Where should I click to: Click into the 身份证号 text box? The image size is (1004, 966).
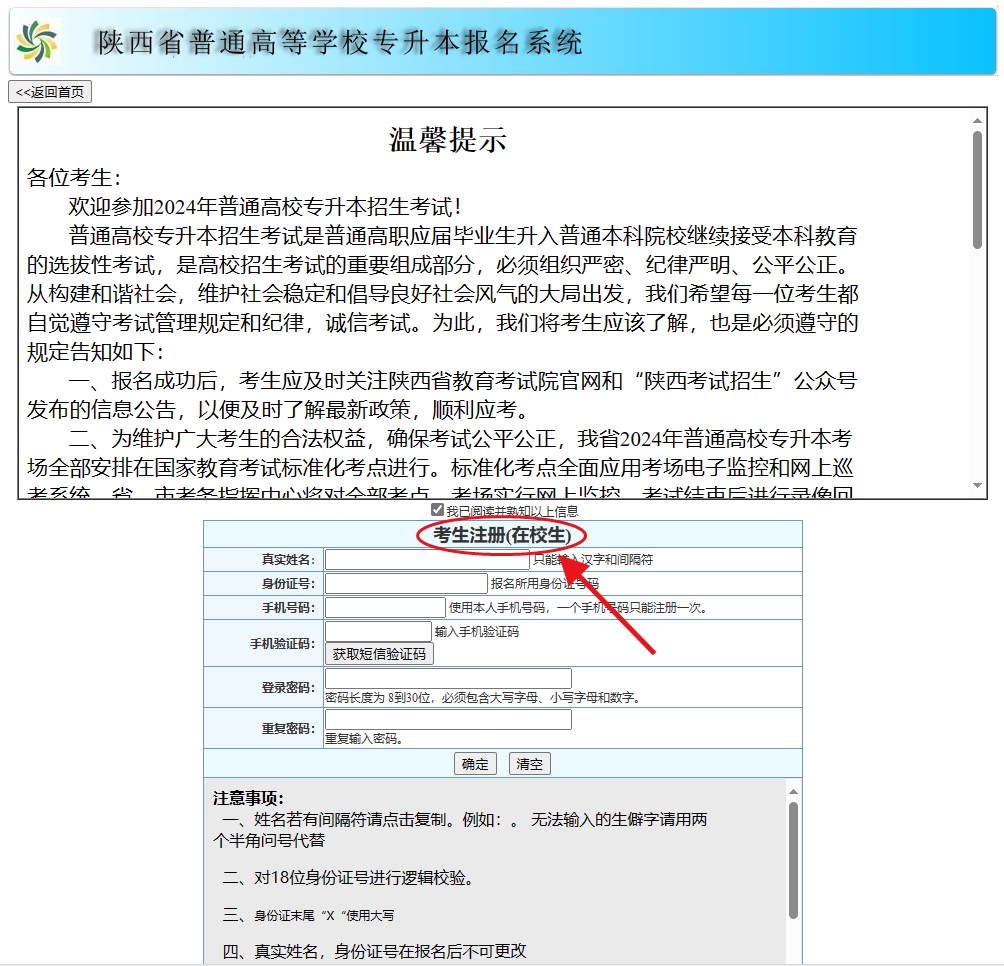[x=405, y=584]
